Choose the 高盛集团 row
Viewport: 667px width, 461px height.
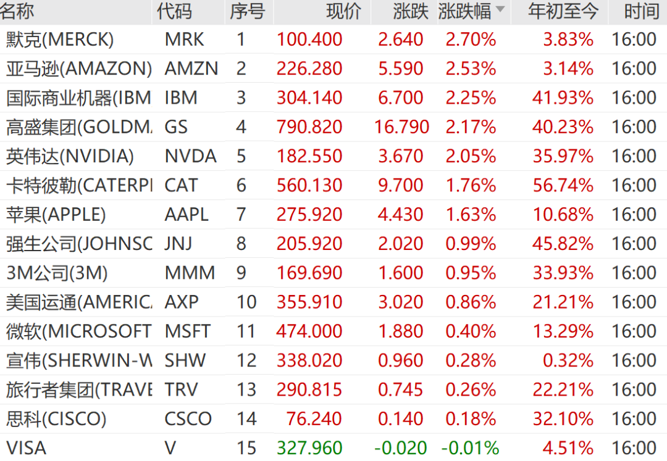pyautogui.click(x=78, y=127)
